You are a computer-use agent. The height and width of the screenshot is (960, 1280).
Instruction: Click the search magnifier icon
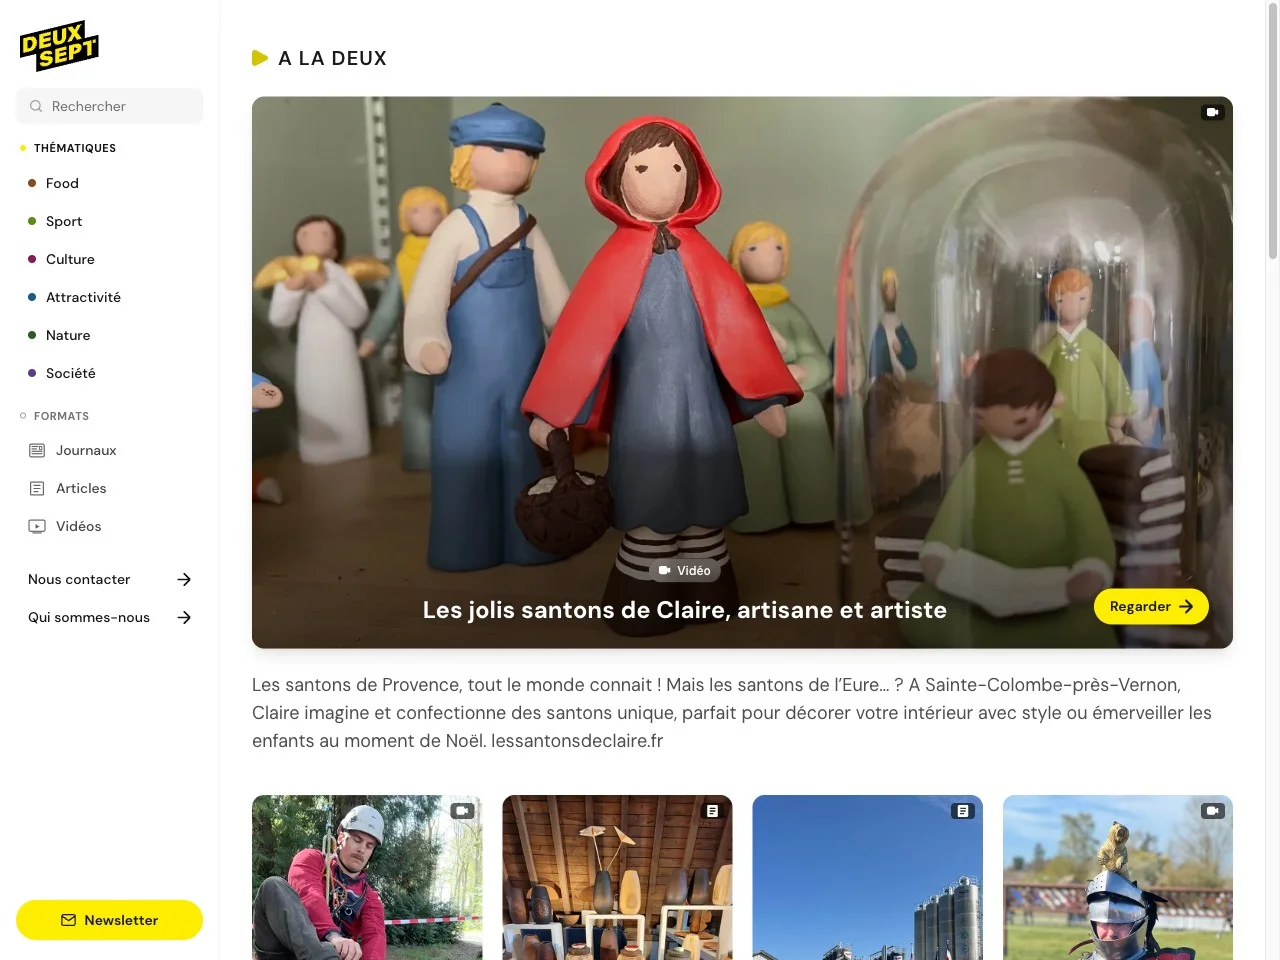[x=36, y=106]
